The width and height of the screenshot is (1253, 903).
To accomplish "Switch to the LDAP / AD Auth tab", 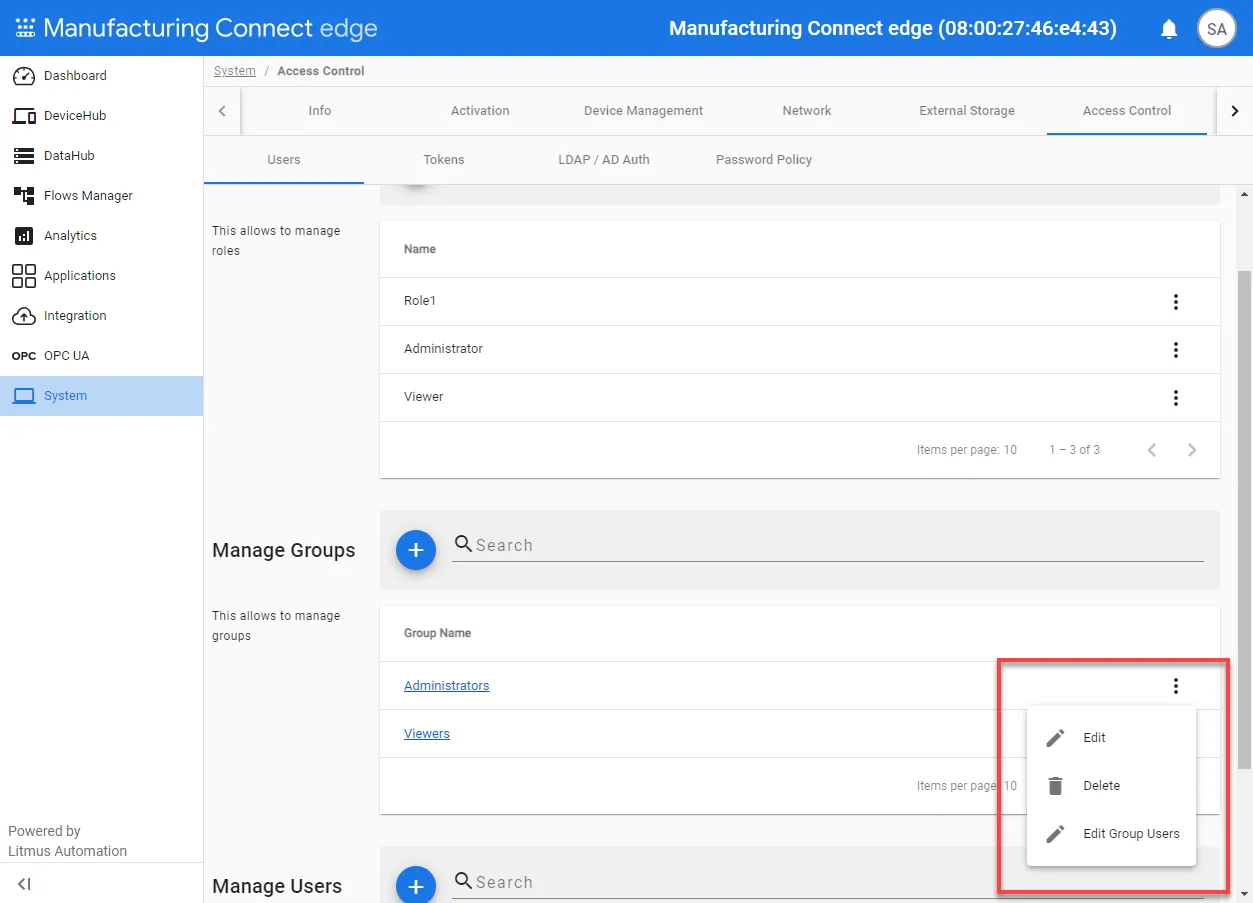I will tap(604, 160).
